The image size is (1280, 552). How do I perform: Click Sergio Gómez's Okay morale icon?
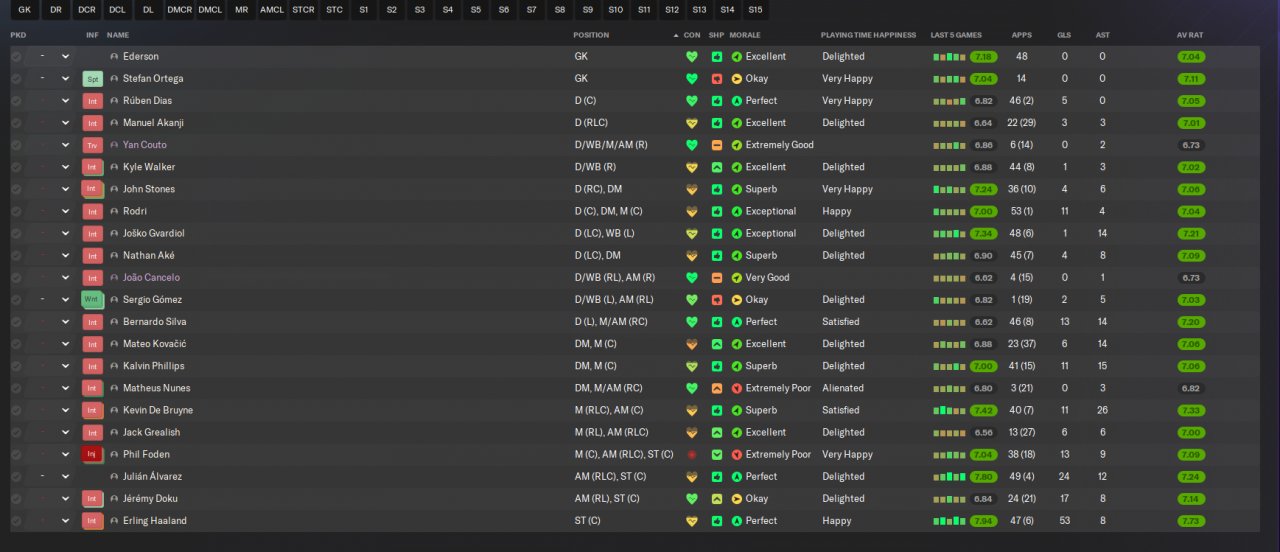tap(737, 300)
